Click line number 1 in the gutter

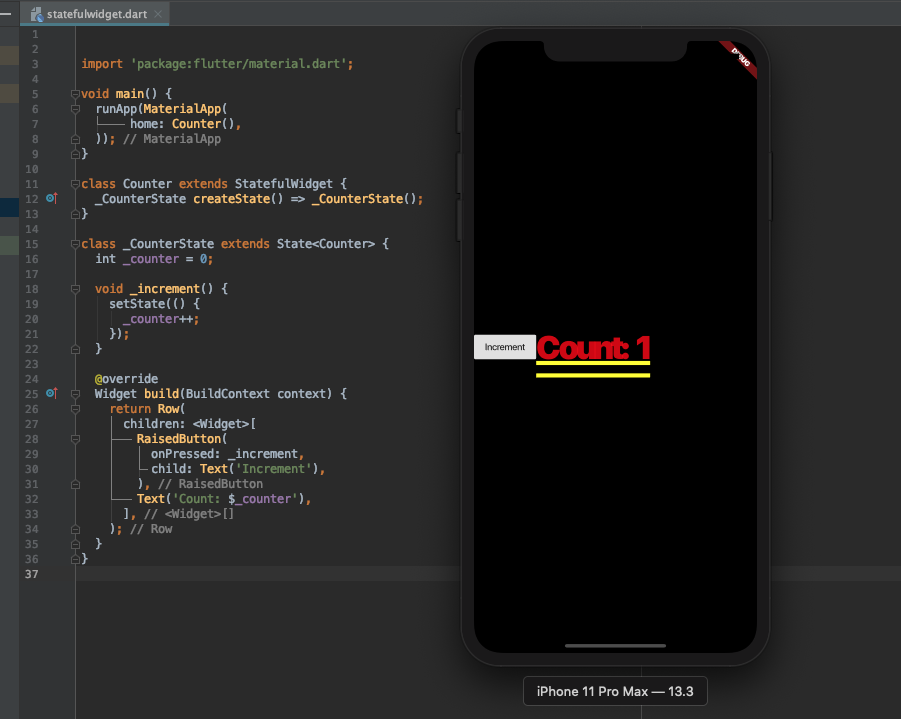(x=35, y=34)
